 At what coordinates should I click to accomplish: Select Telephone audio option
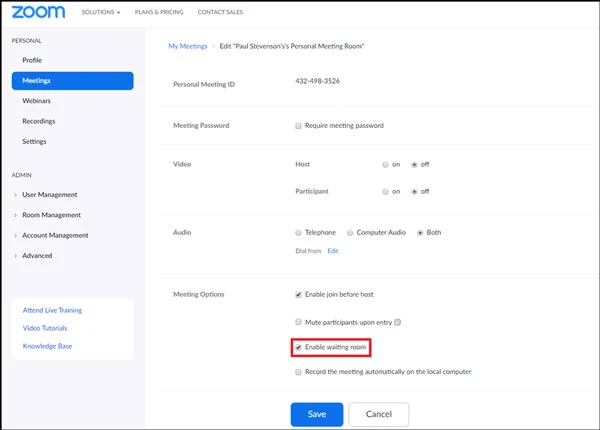click(x=298, y=232)
